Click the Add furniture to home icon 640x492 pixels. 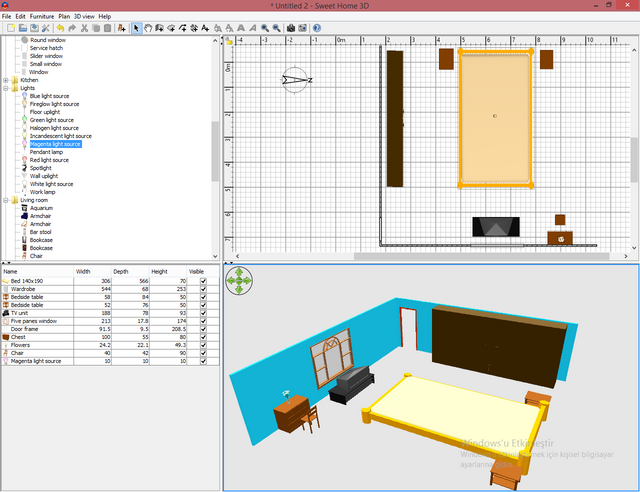coord(121,29)
